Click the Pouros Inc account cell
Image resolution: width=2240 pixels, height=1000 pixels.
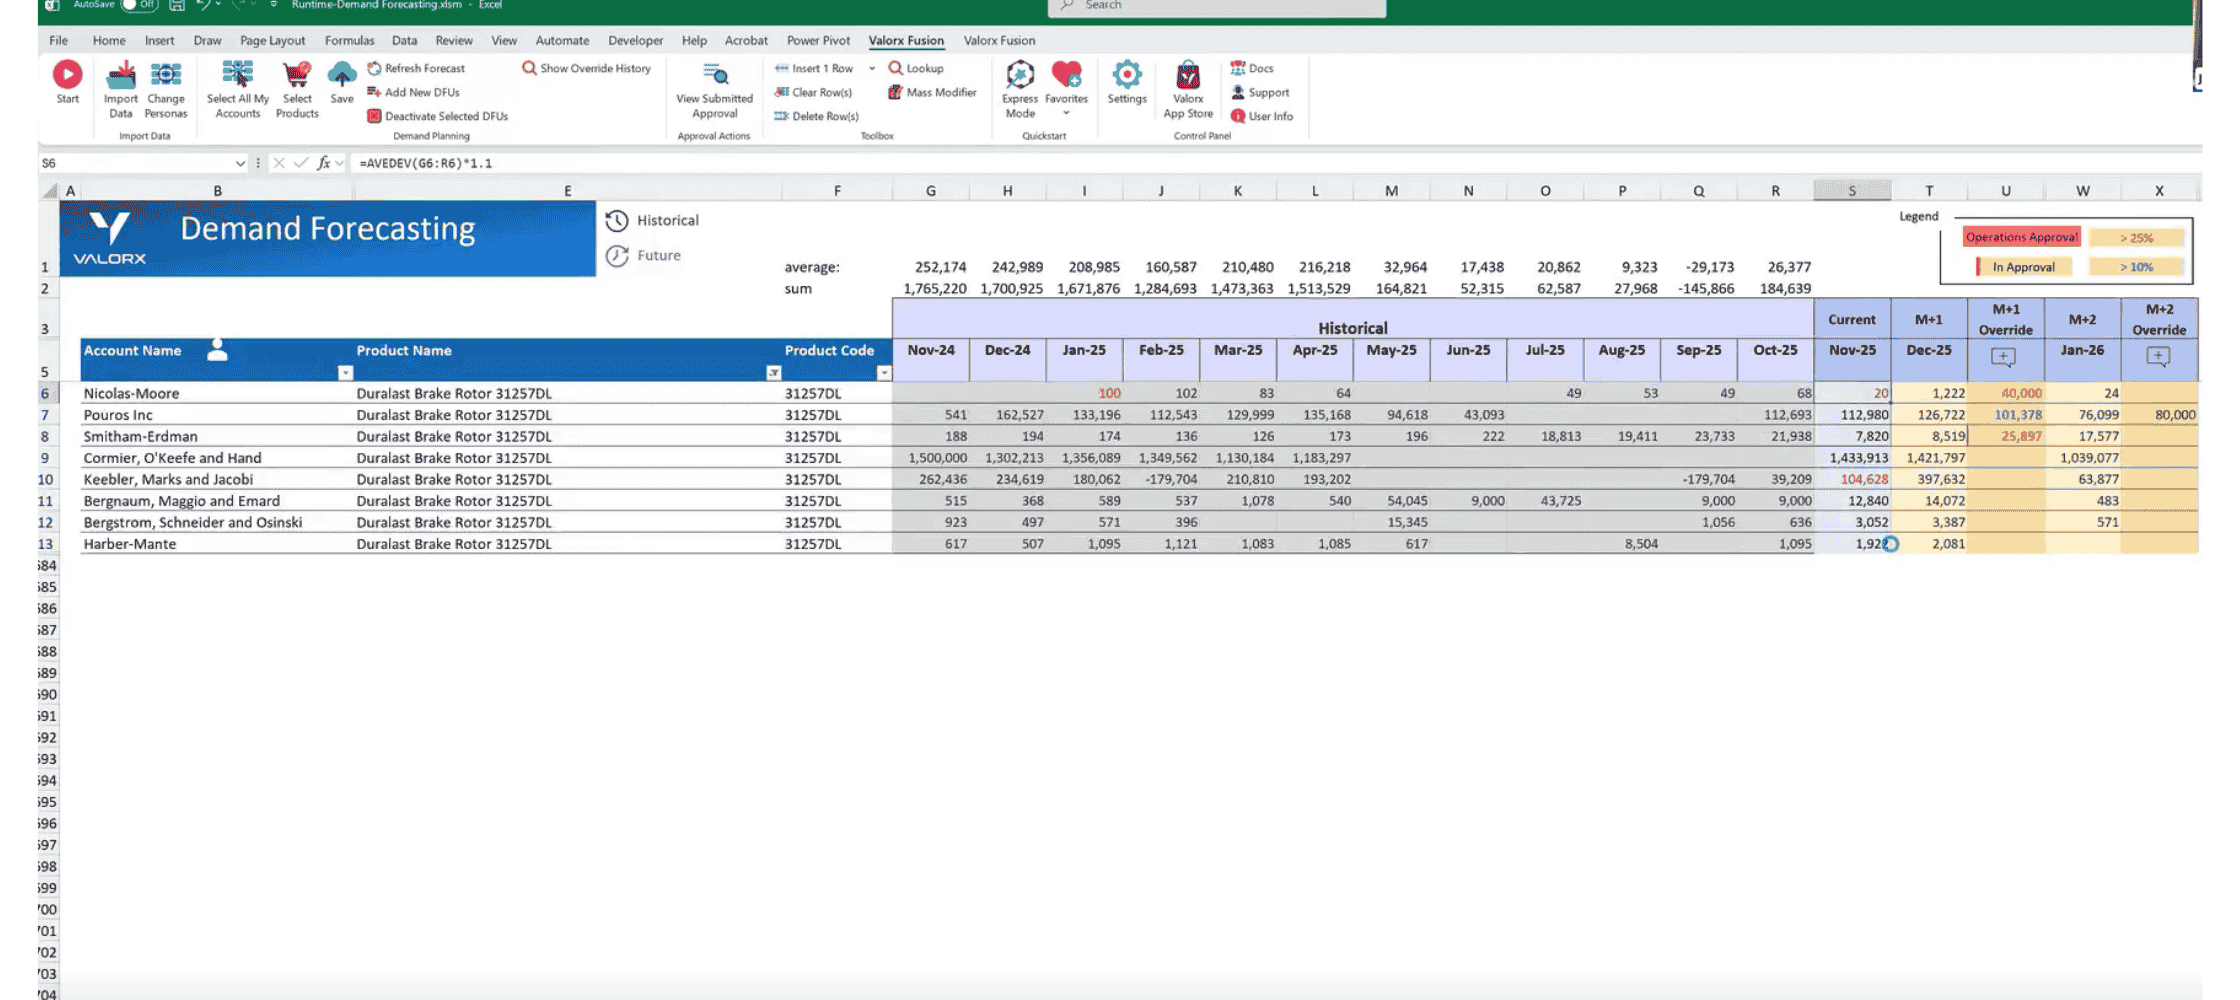[217, 415]
